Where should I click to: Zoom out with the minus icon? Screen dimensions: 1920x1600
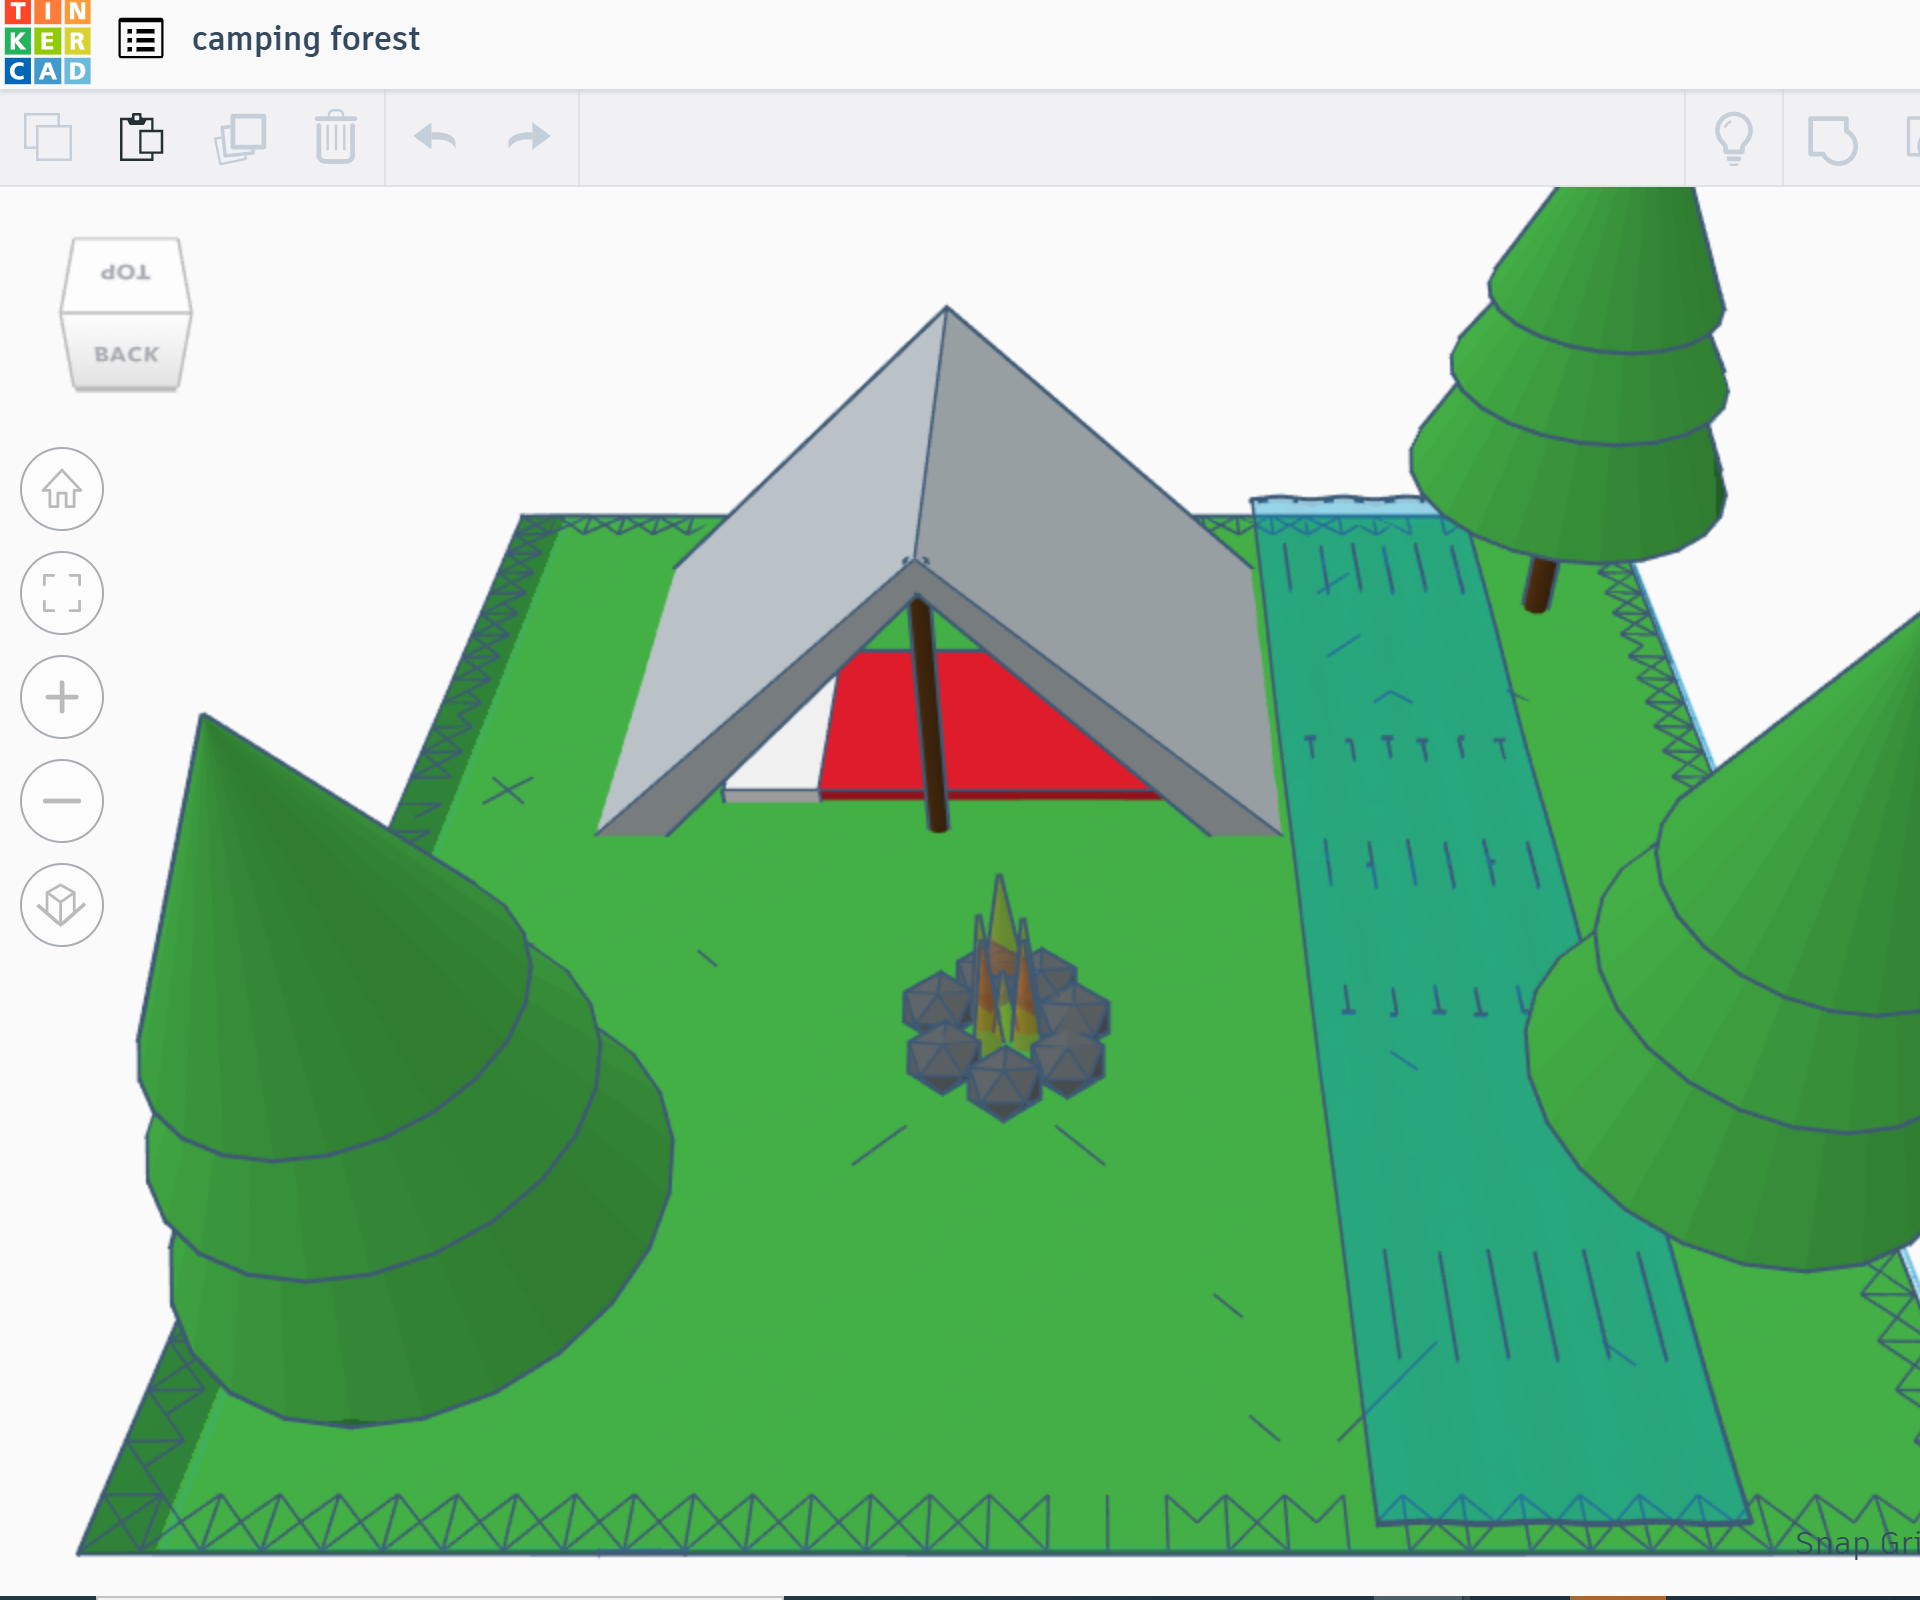click(x=62, y=801)
